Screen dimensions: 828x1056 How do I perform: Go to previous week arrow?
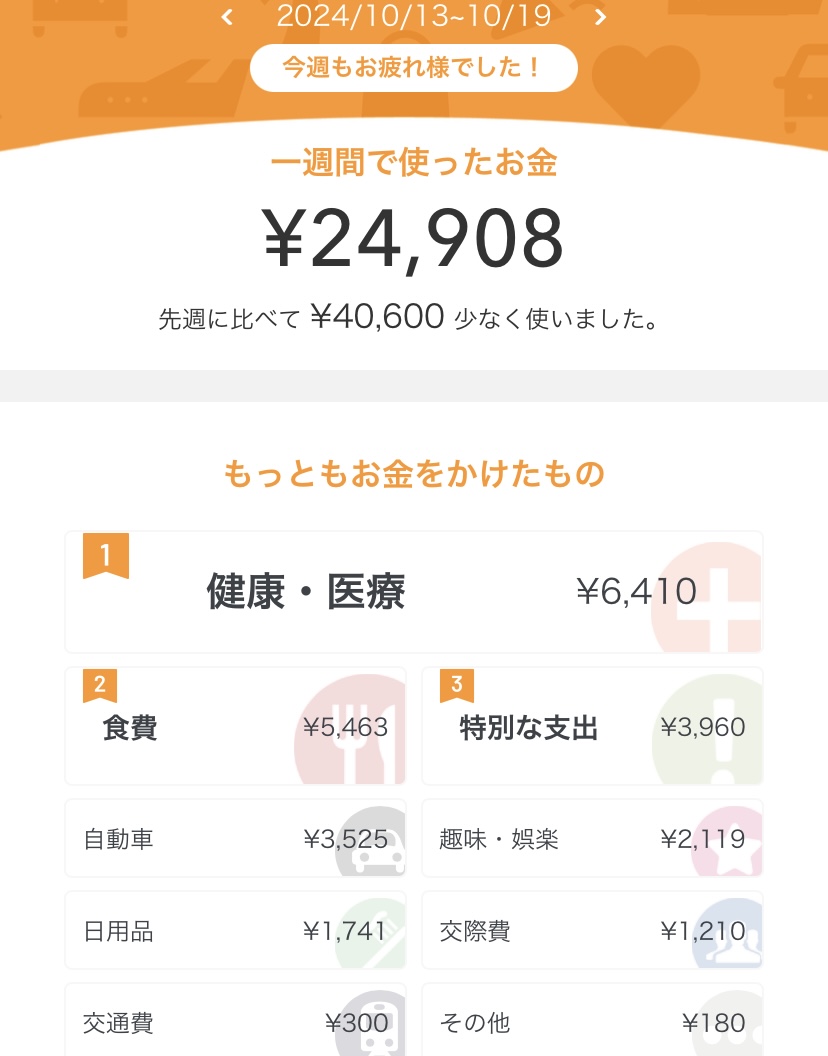[228, 17]
